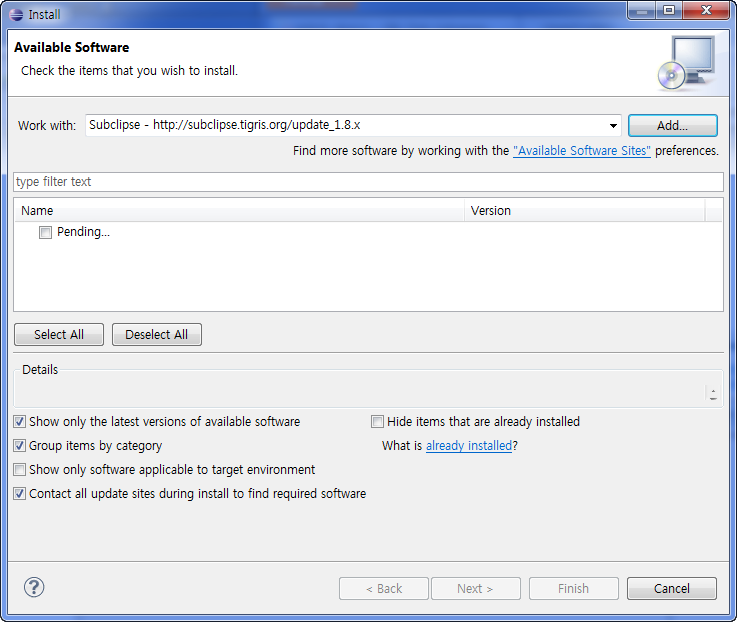Click the help question mark icon

click(34, 587)
